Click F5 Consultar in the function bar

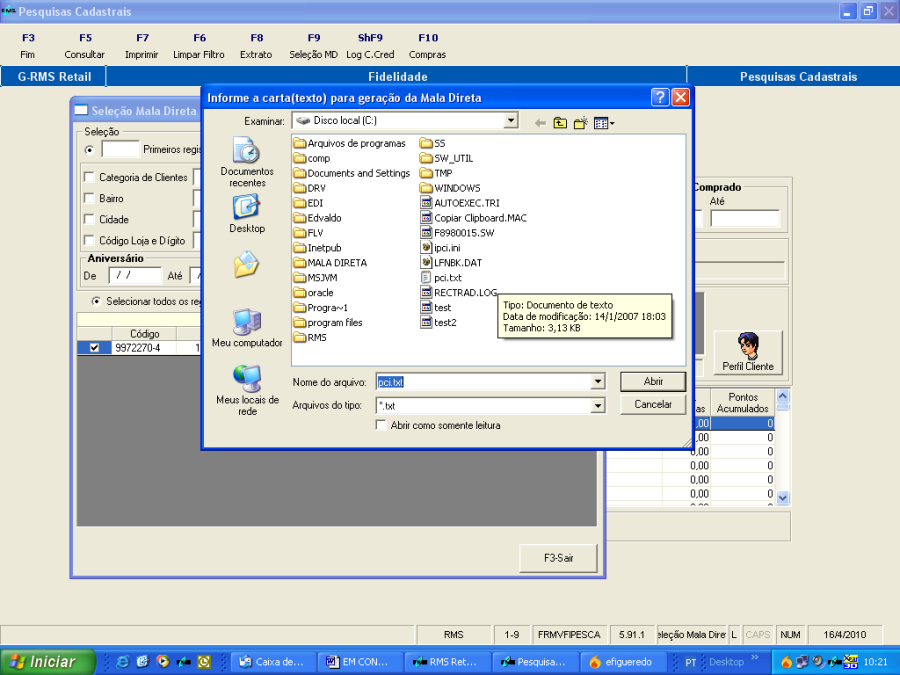point(85,46)
